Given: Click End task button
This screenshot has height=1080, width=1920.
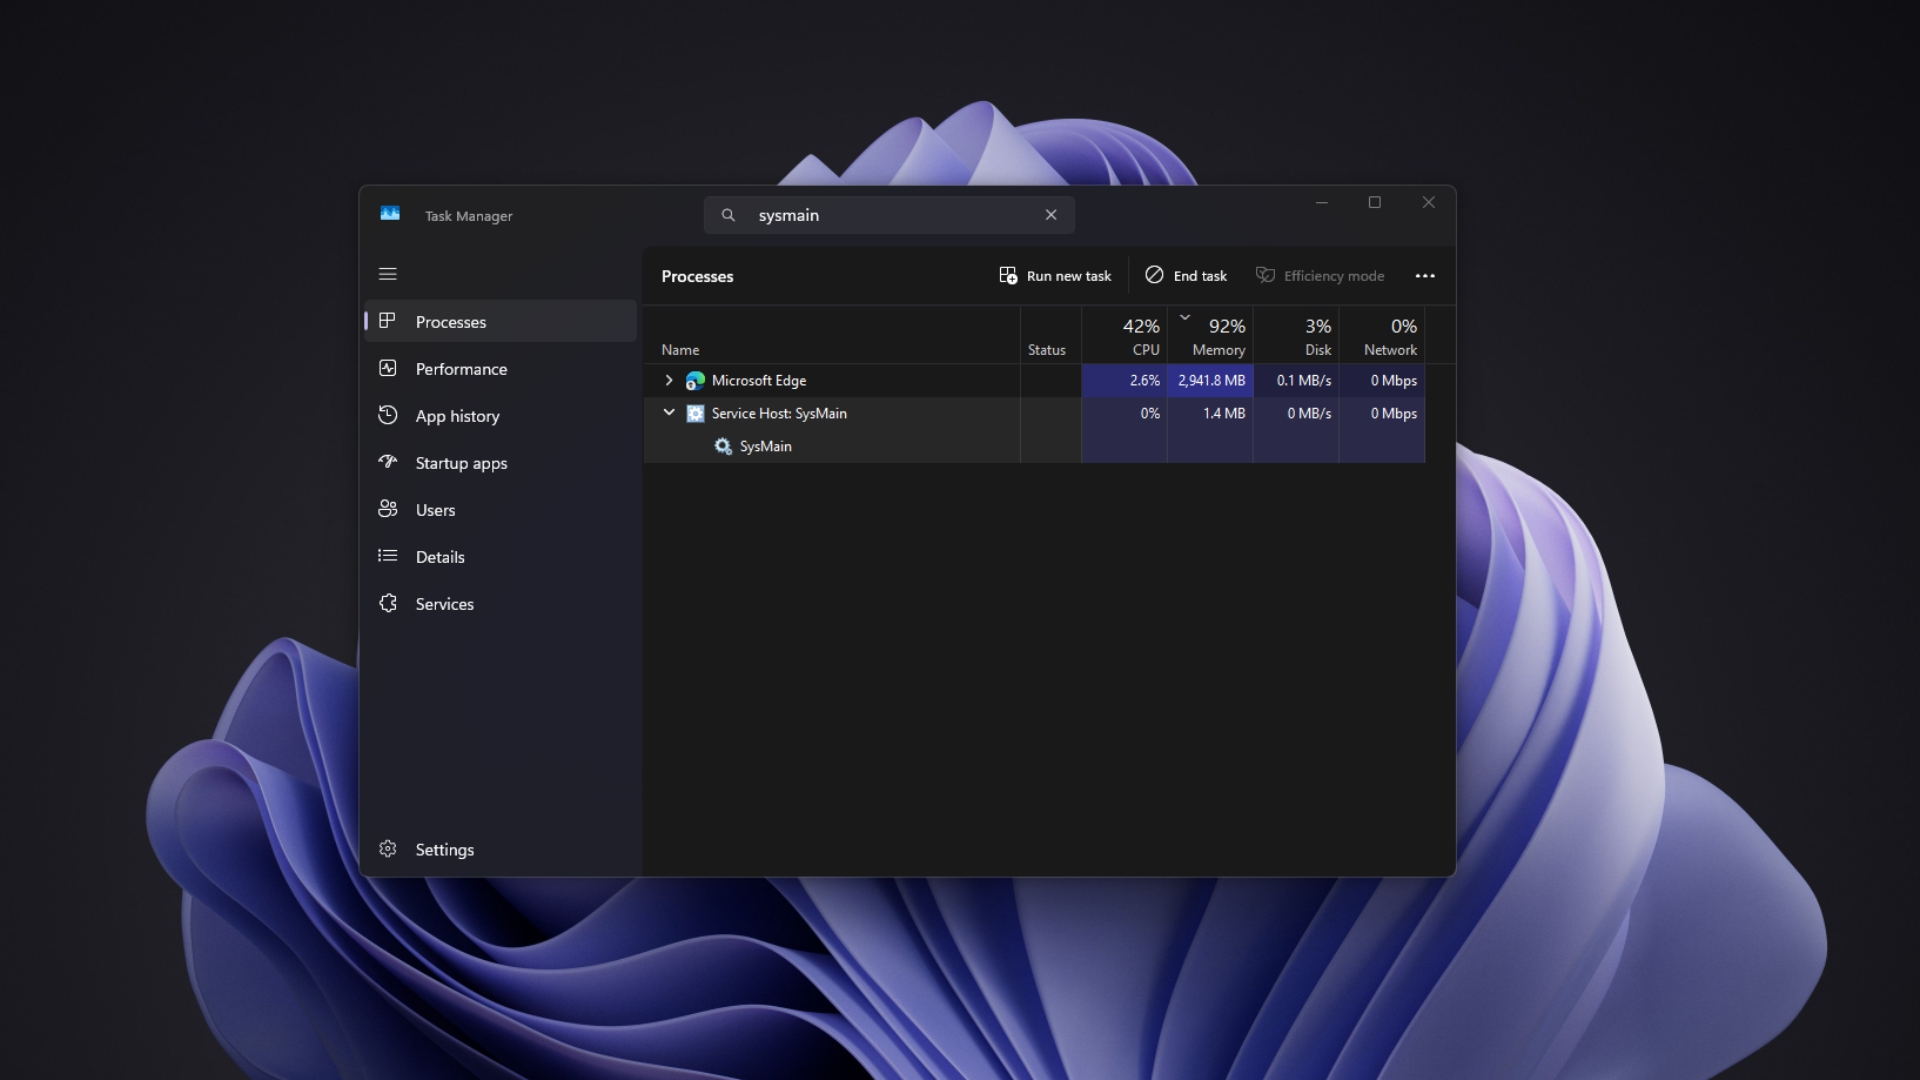Looking at the screenshot, I should [x=1186, y=276].
